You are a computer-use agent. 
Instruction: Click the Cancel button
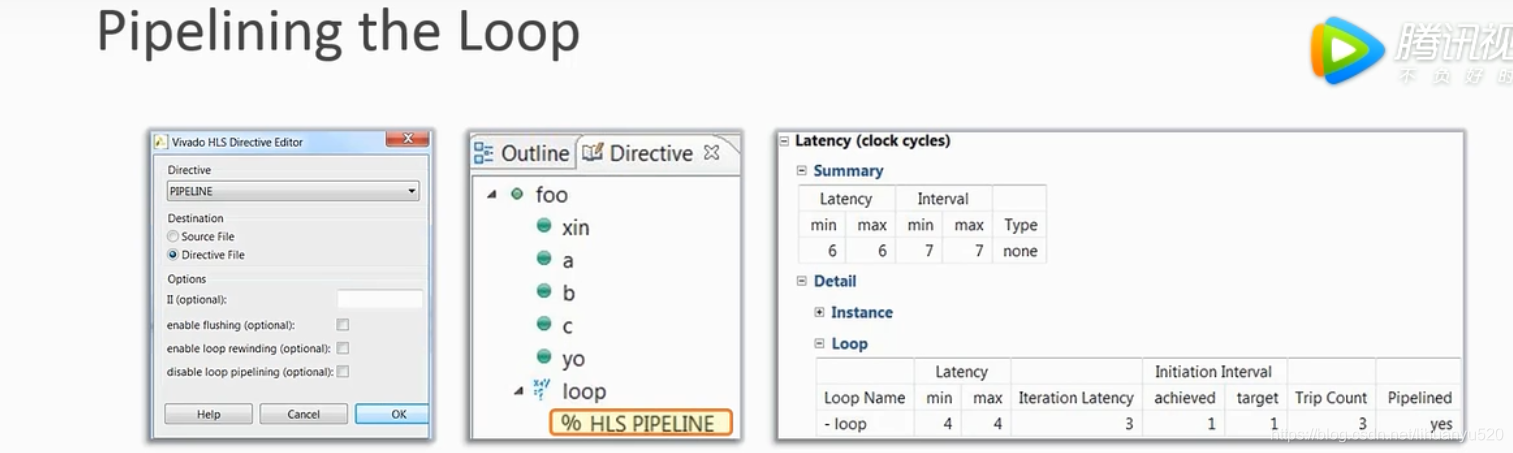303,414
